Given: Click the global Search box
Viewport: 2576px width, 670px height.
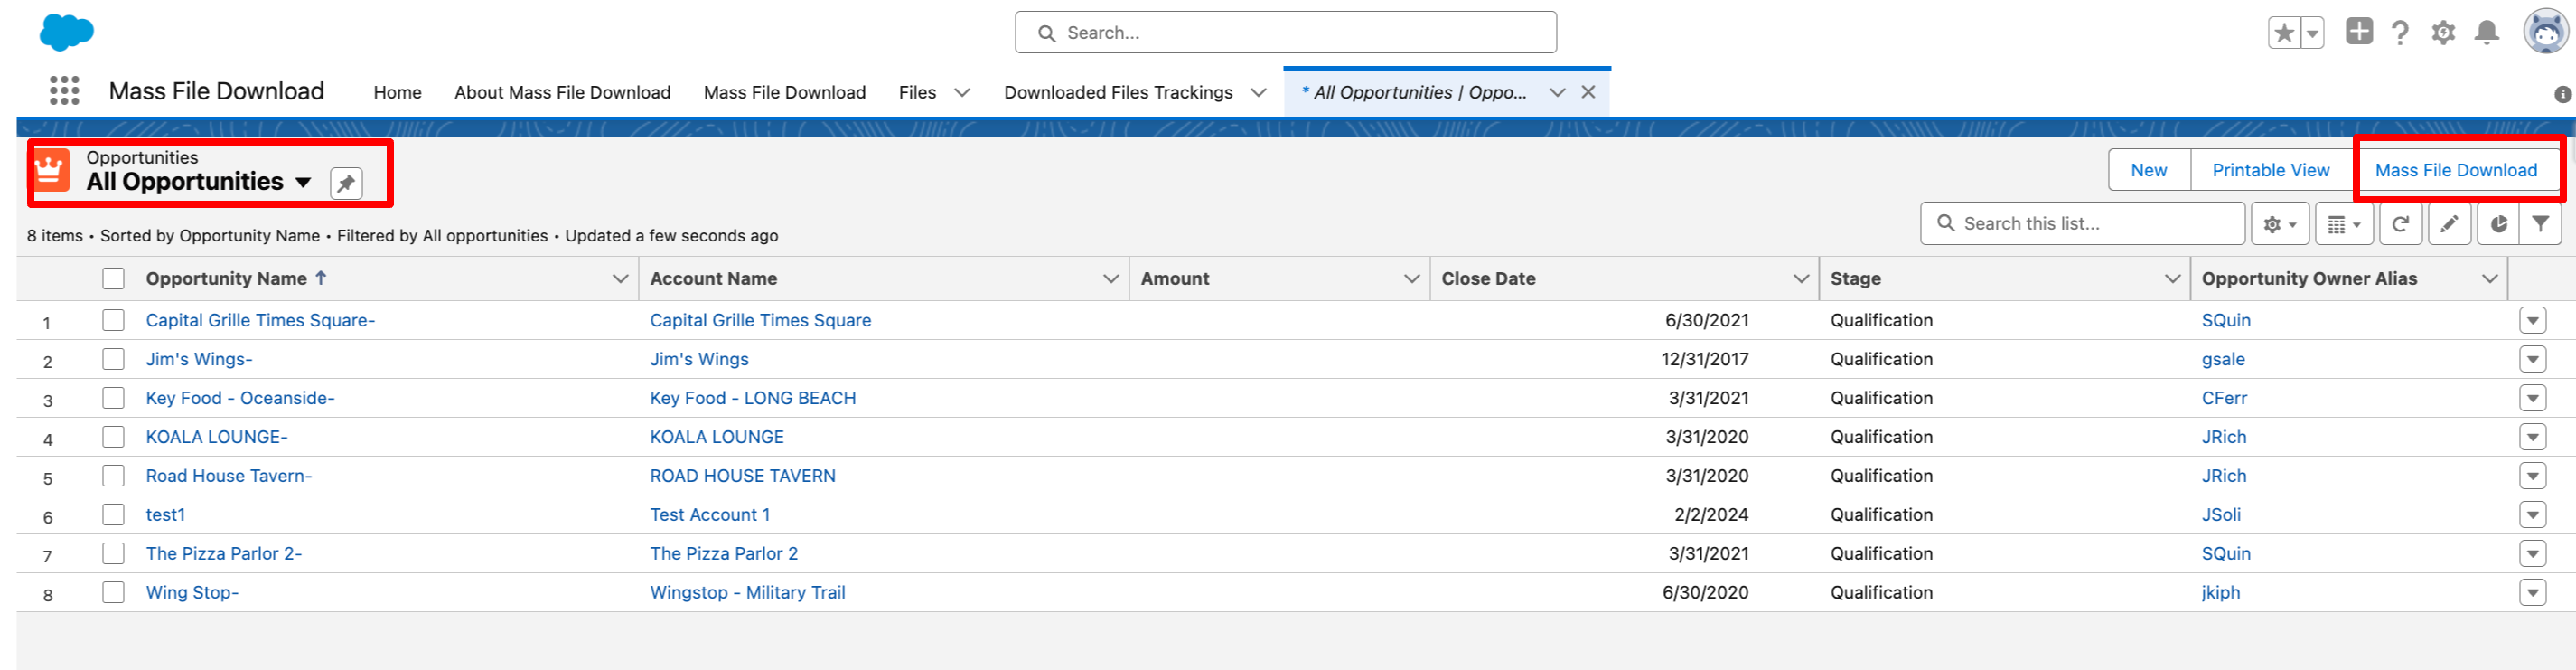Looking at the screenshot, I should (1285, 33).
